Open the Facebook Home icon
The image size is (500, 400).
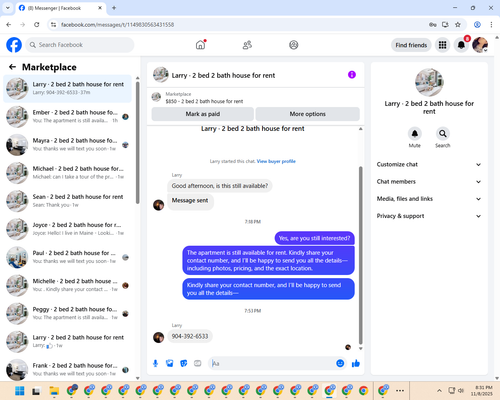(x=200, y=45)
